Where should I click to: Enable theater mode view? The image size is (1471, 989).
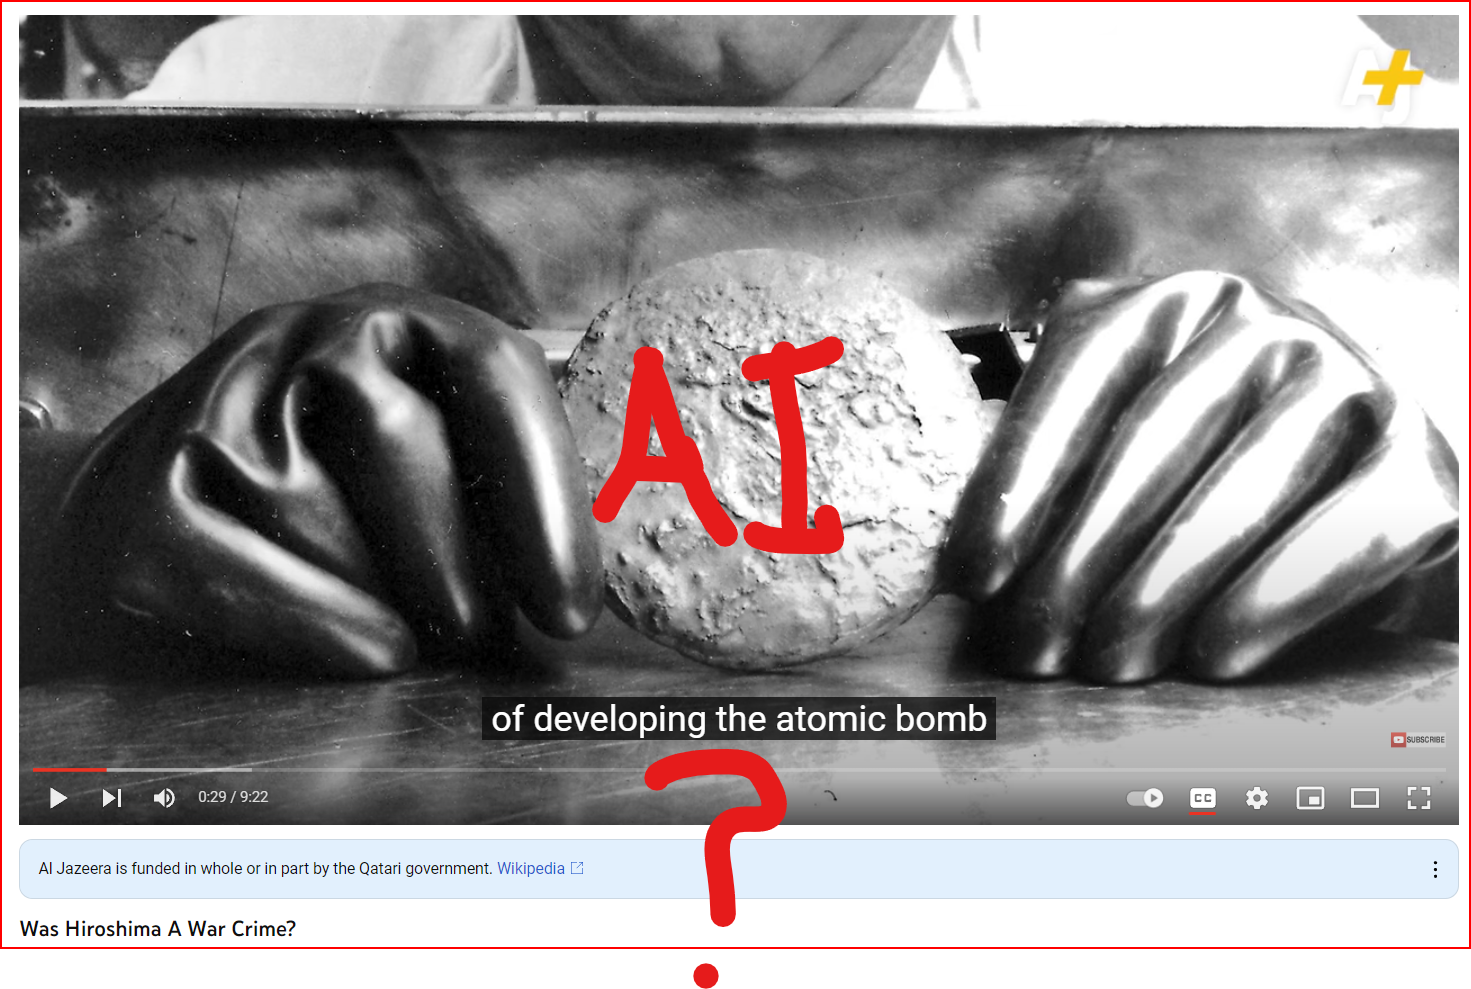pos(1364,798)
